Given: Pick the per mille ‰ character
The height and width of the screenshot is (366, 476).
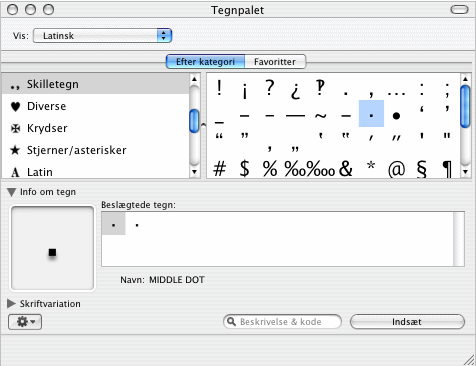Looking at the screenshot, I should (295, 168).
